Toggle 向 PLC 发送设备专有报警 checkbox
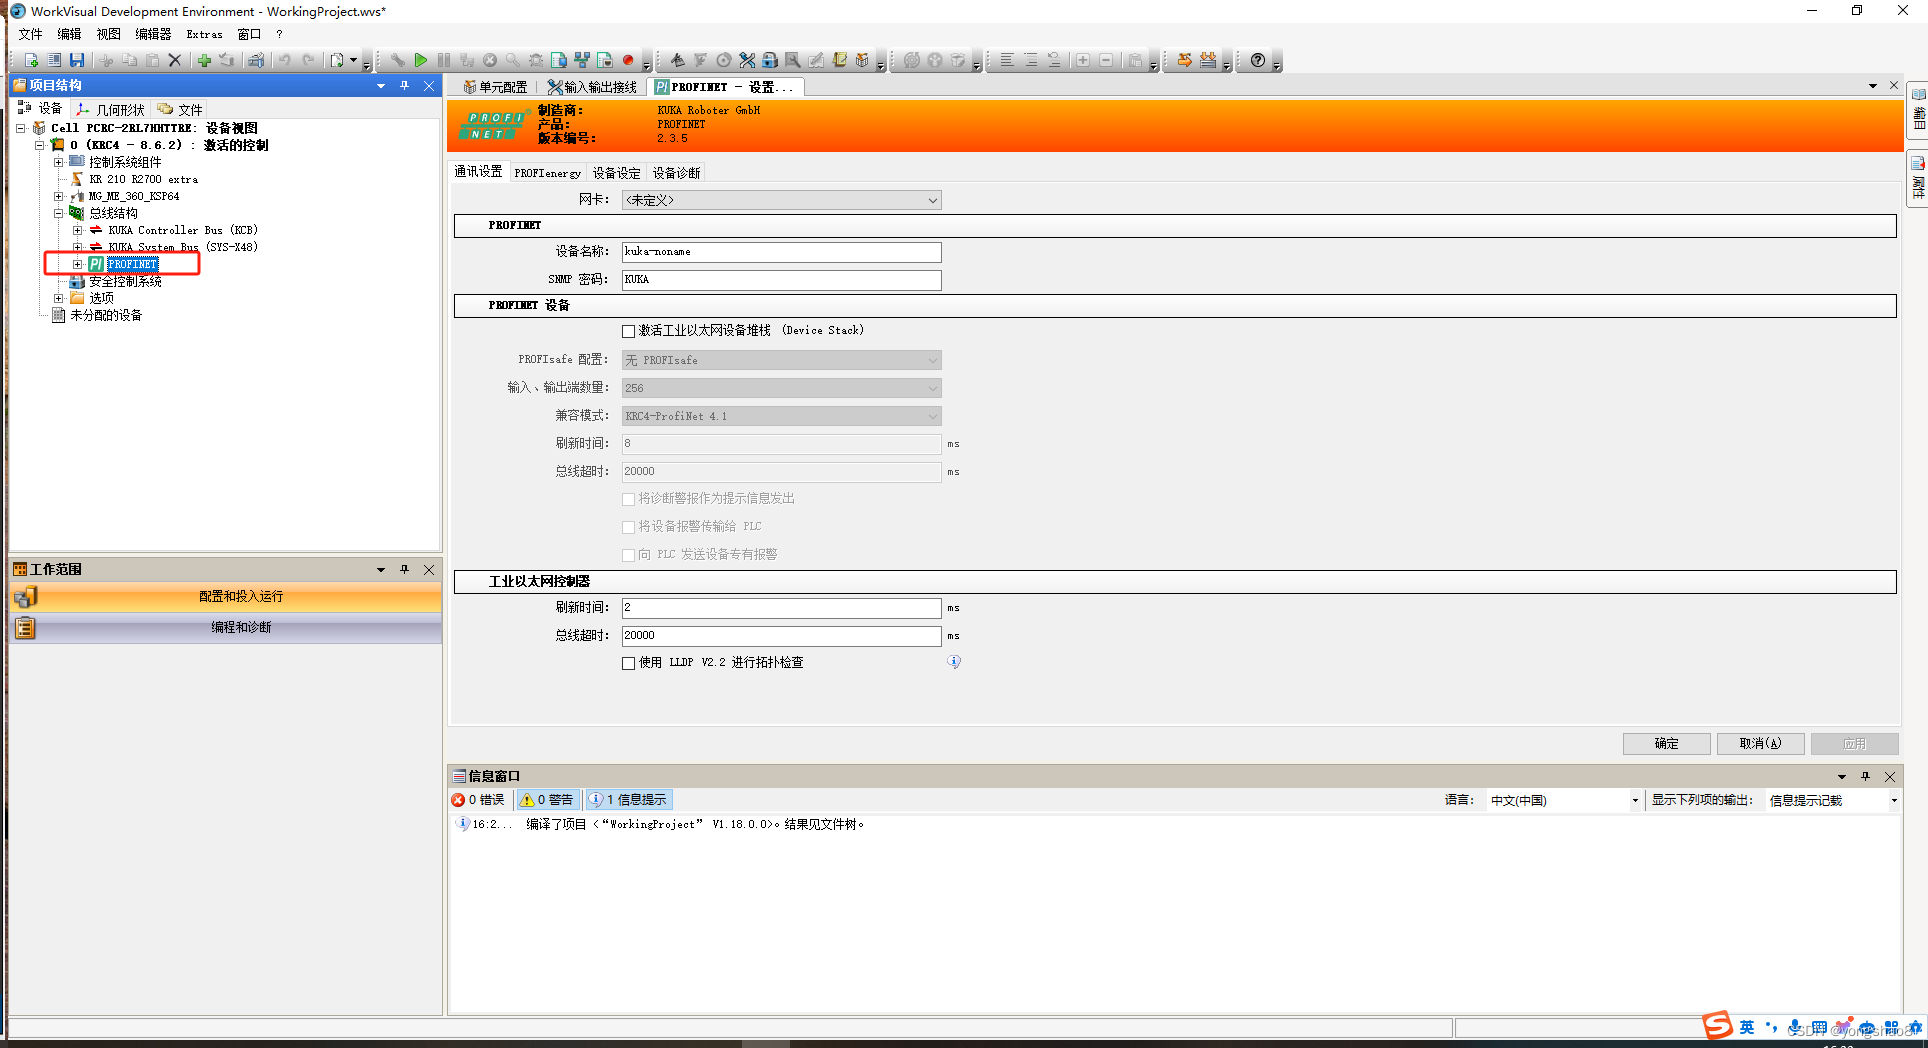 pyautogui.click(x=628, y=555)
